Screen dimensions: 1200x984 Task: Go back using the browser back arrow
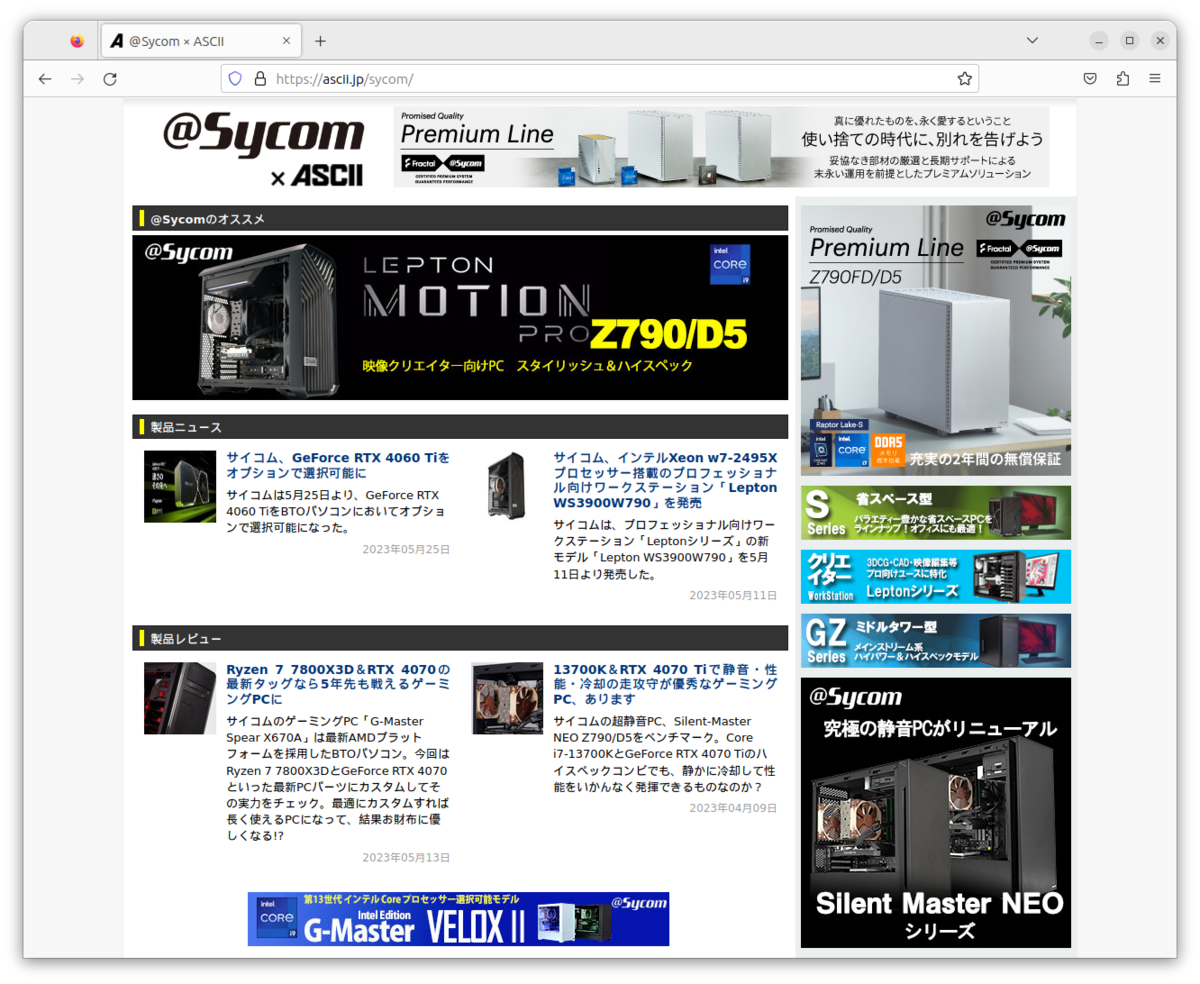click(44, 79)
